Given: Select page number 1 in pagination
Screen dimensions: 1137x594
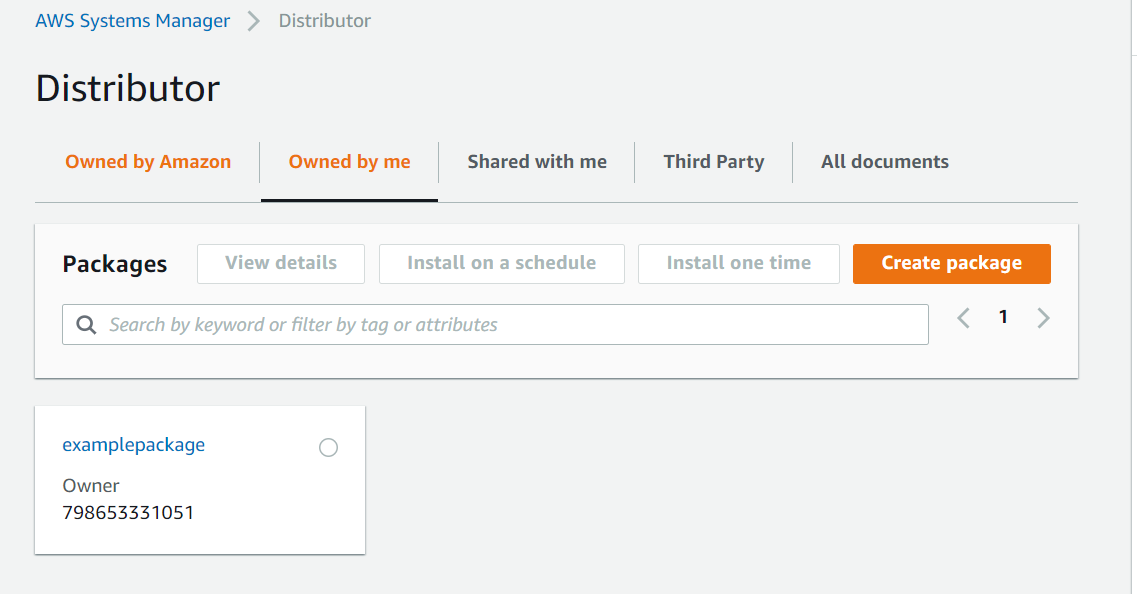Looking at the screenshot, I should pyautogui.click(x=1003, y=316).
